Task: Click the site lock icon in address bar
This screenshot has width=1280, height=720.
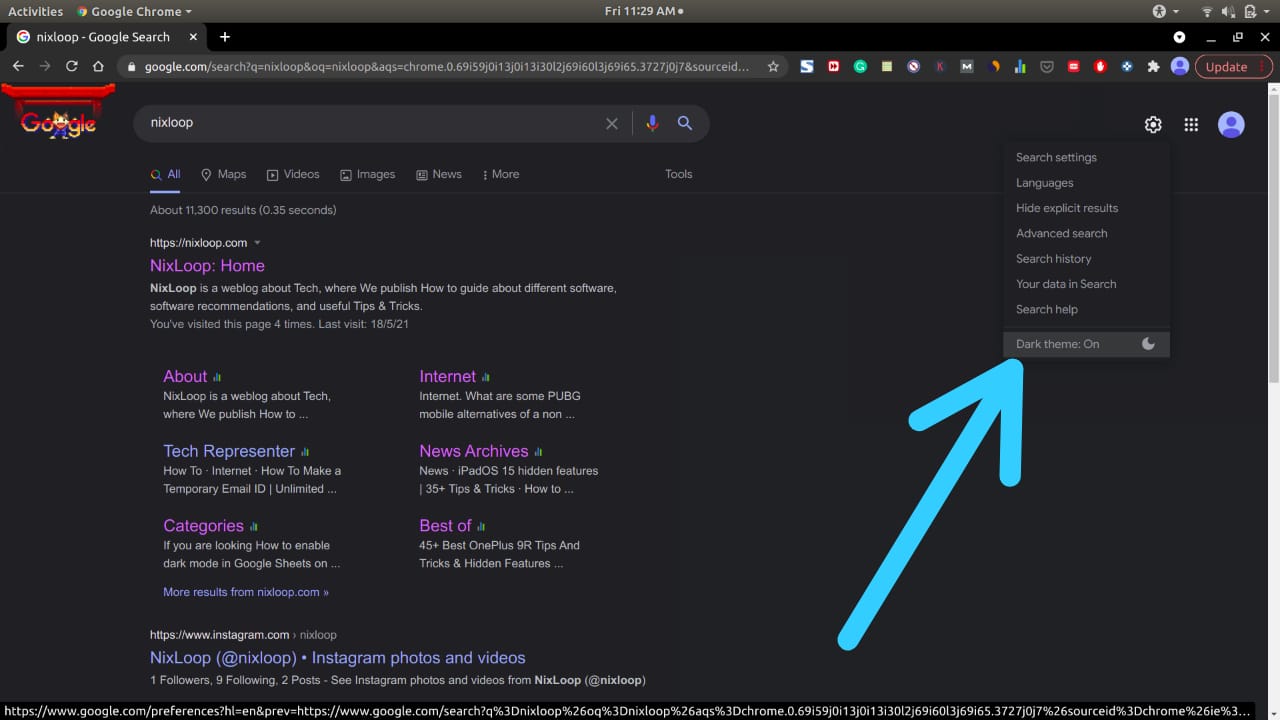Action: [130, 67]
